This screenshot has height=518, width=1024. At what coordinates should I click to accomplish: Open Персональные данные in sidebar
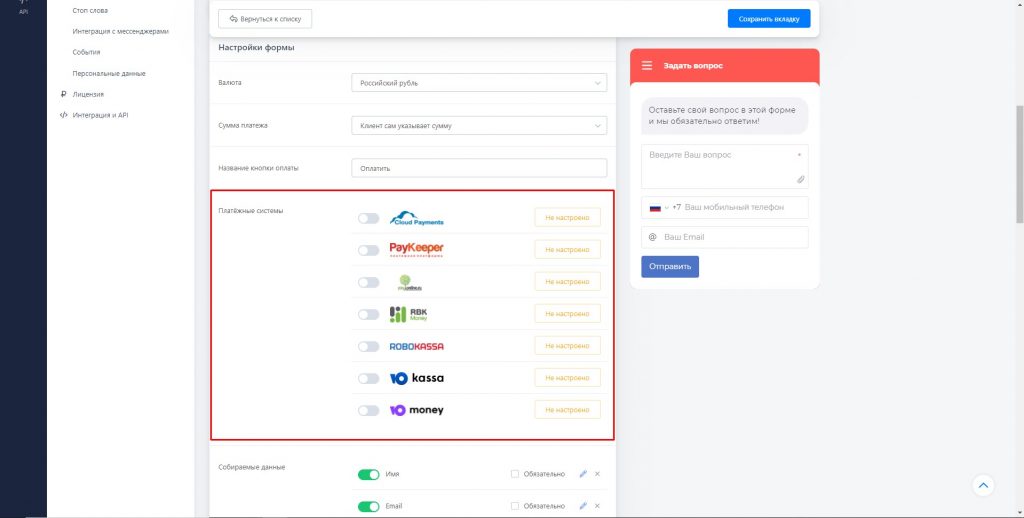coord(109,73)
